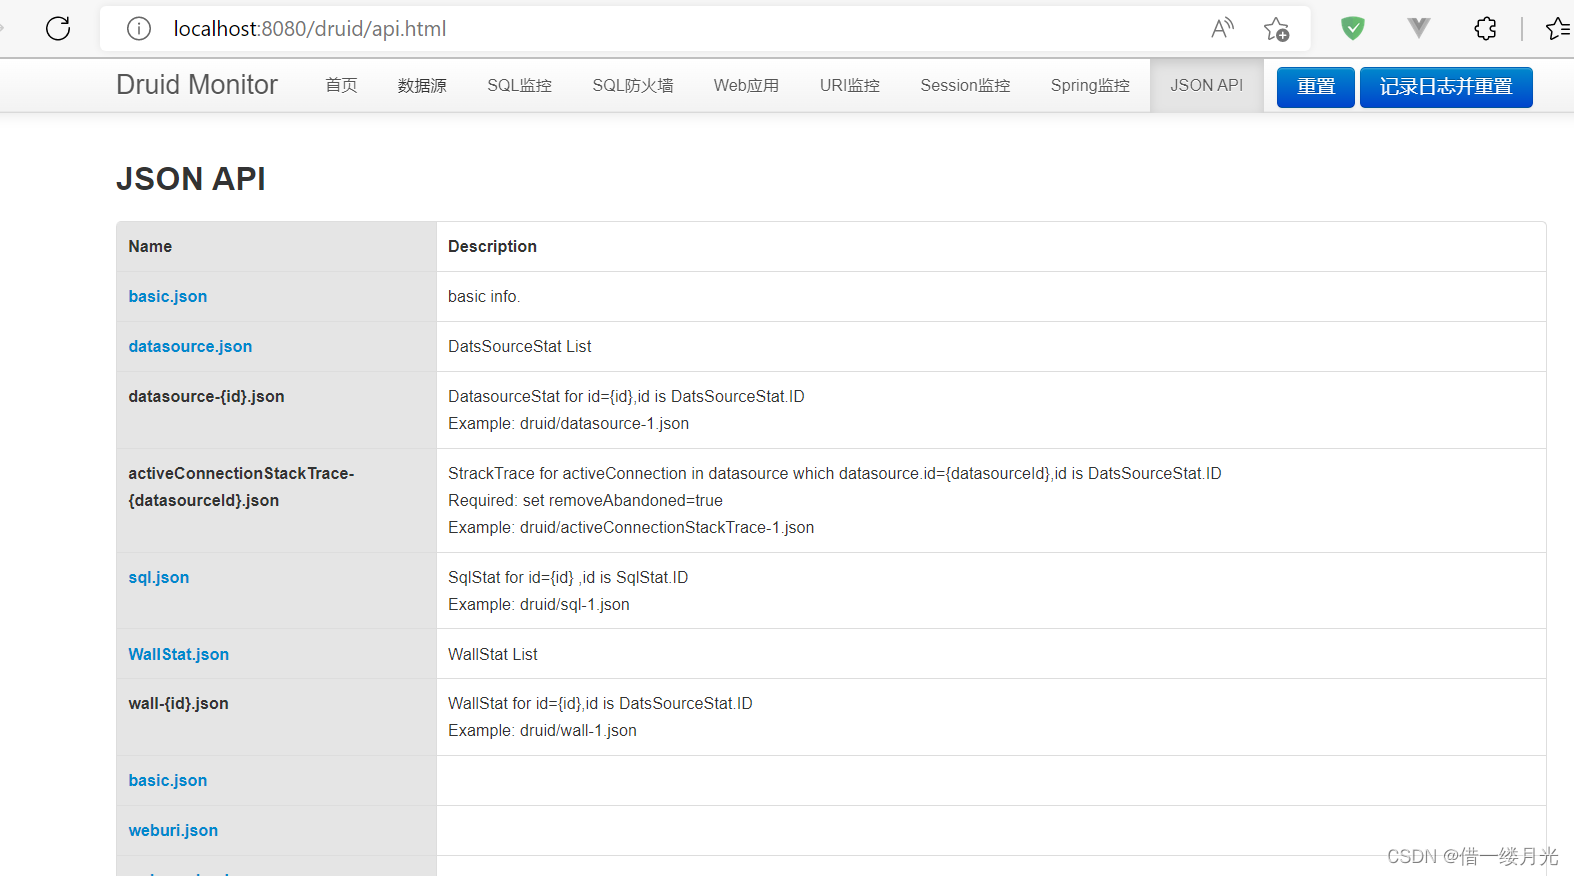Click 'Example: druid/wall-1.json' text
The width and height of the screenshot is (1574, 876).
tap(542, 730)
